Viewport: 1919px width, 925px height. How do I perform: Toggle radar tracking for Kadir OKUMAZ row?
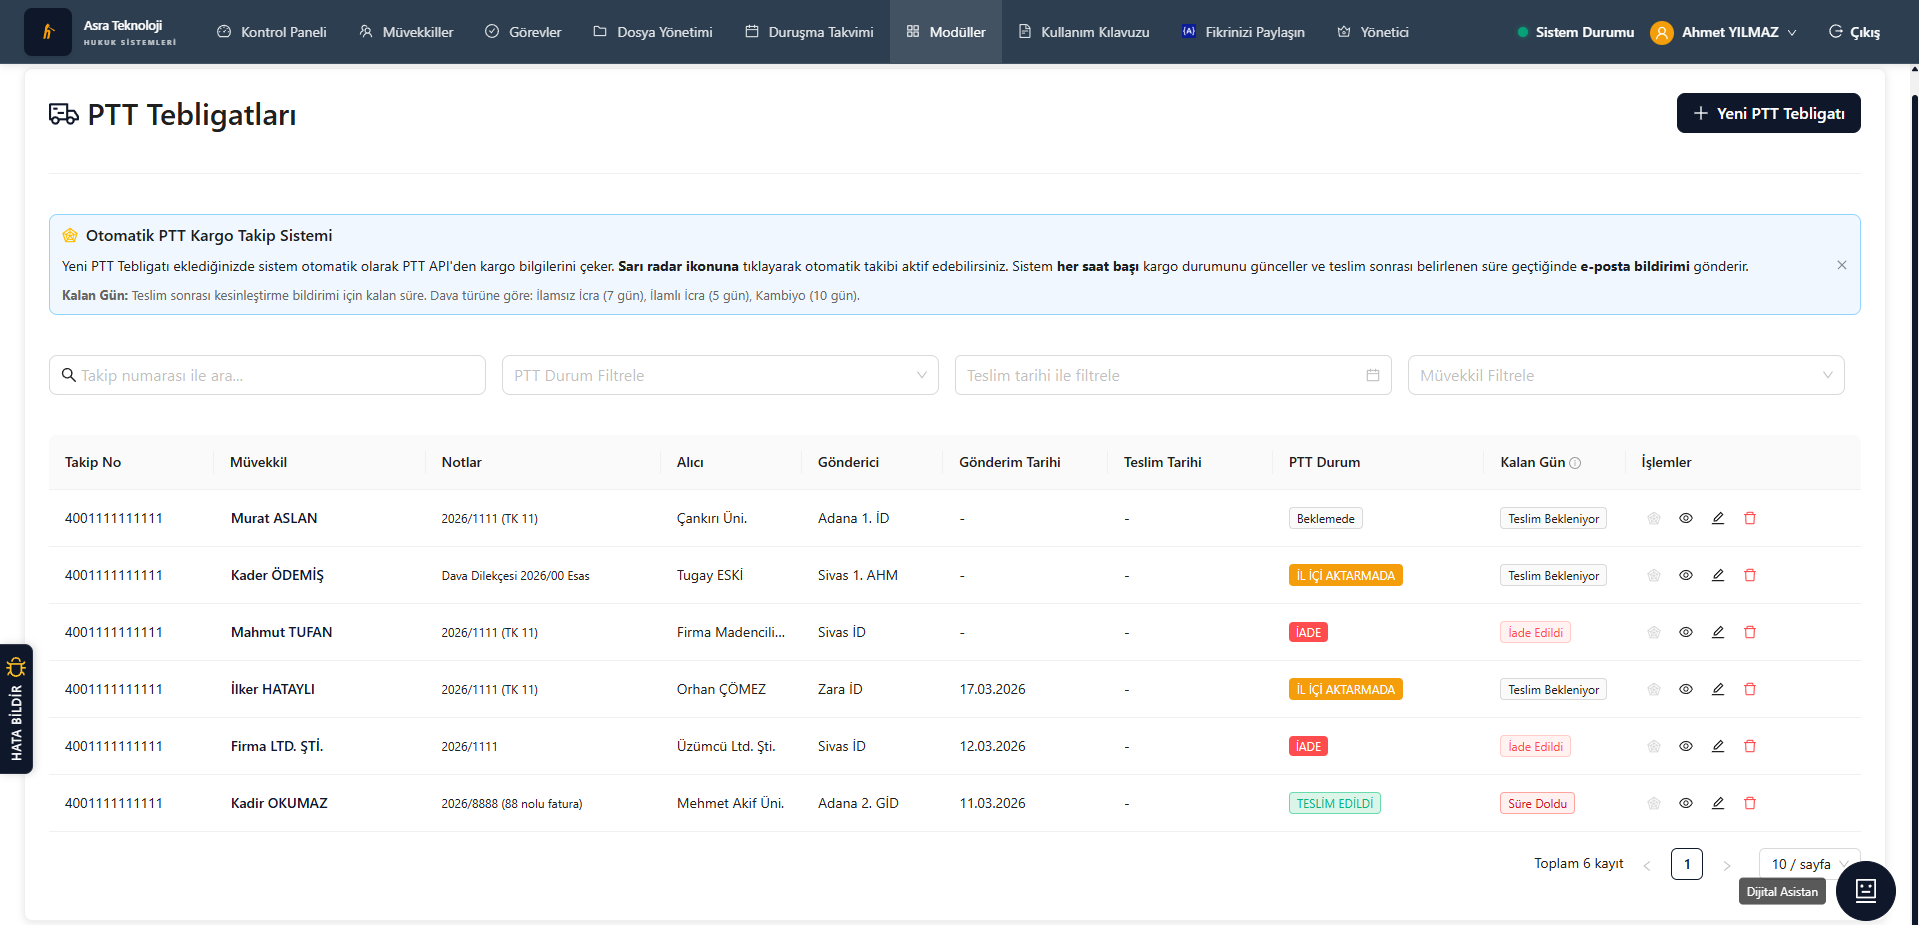[1654, 803]
